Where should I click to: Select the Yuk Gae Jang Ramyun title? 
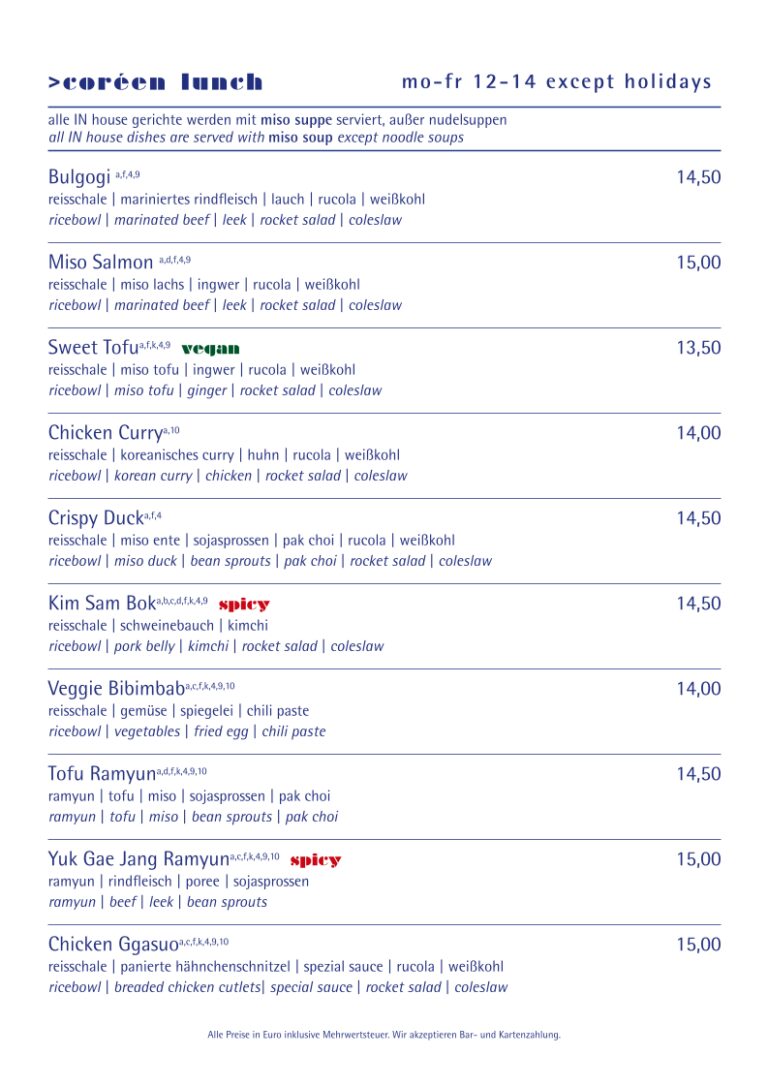[x=139, y=859]
